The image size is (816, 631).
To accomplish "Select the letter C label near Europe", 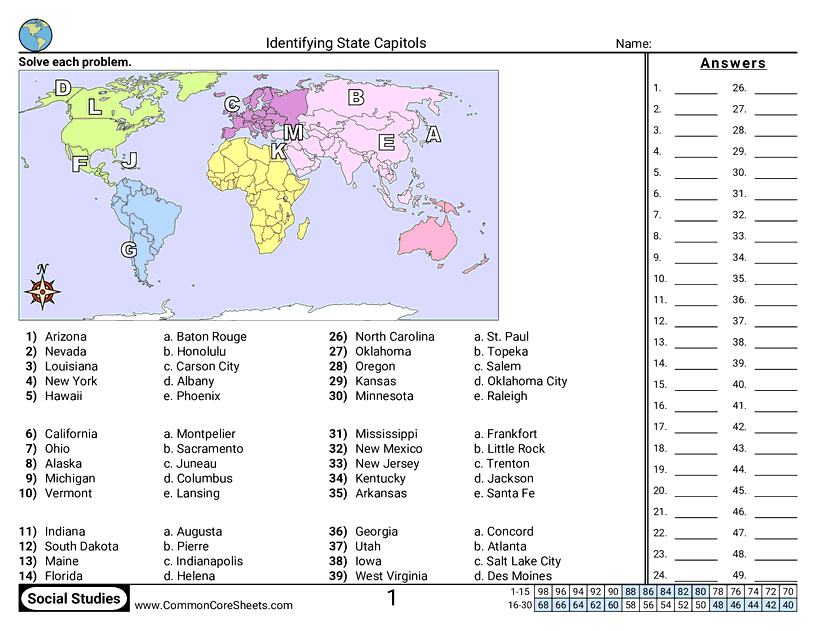I will 232,104.
